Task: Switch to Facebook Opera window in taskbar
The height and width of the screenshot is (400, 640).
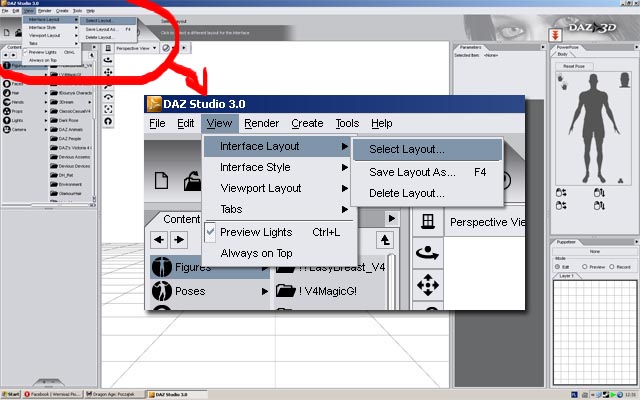Action: point(53,394)
